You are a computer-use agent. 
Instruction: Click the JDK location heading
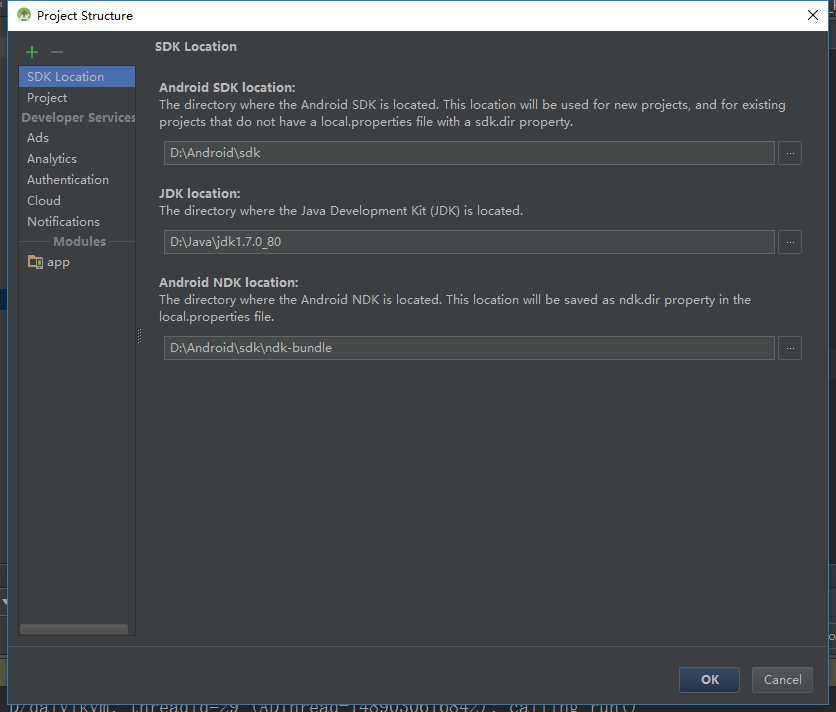(x=199, y=193)
